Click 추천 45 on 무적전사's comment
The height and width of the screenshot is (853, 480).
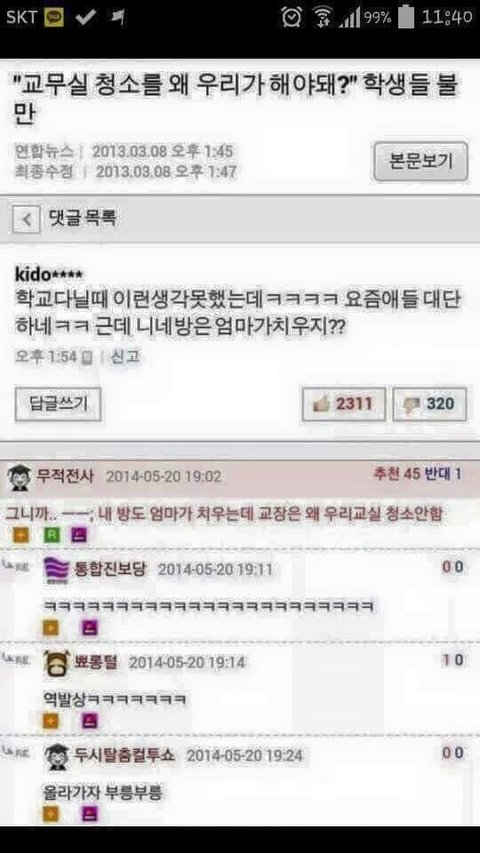point(396,474)
